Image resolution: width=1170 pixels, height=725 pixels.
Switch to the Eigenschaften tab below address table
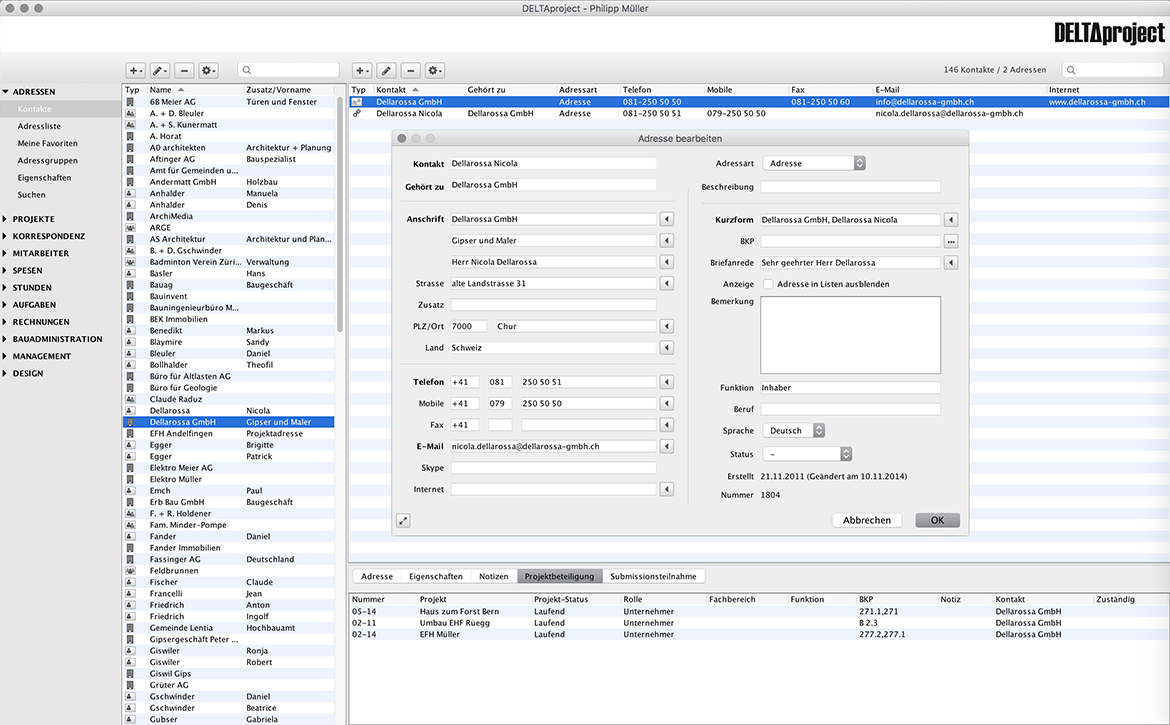coord(436,577)
